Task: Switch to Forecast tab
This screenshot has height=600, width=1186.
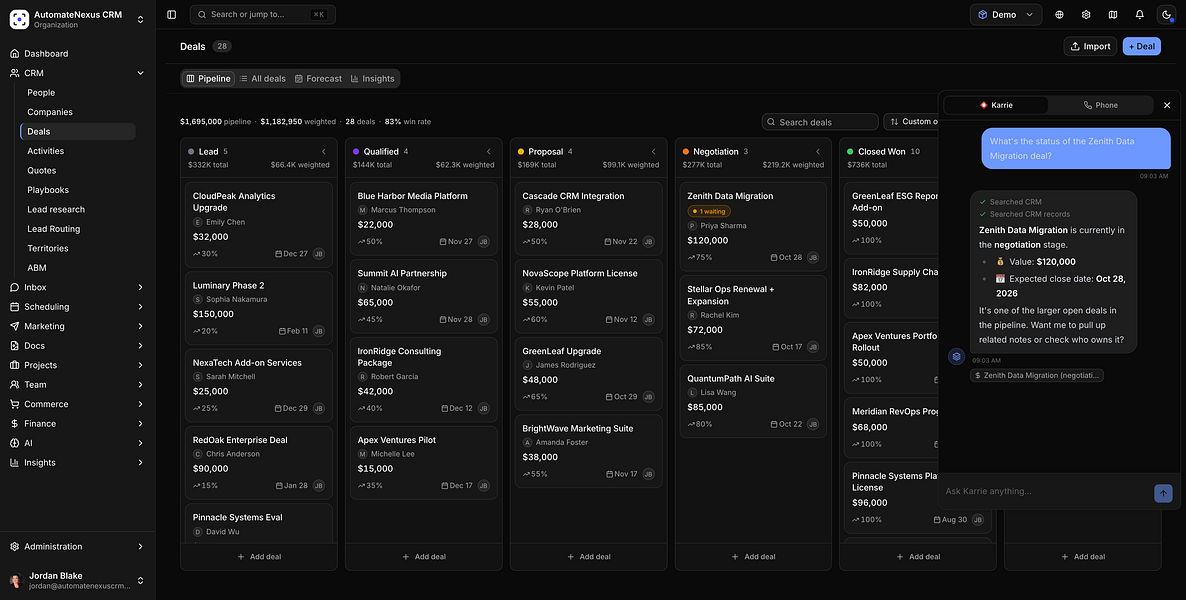Action: point(318,79)
